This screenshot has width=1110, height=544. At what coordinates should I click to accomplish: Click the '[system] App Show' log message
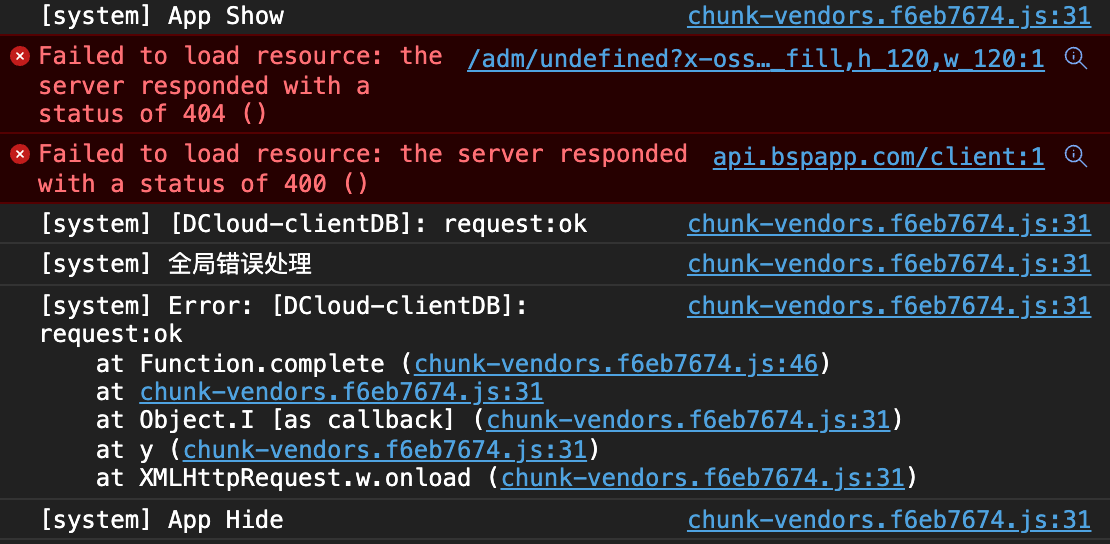(x=162, y=16)
